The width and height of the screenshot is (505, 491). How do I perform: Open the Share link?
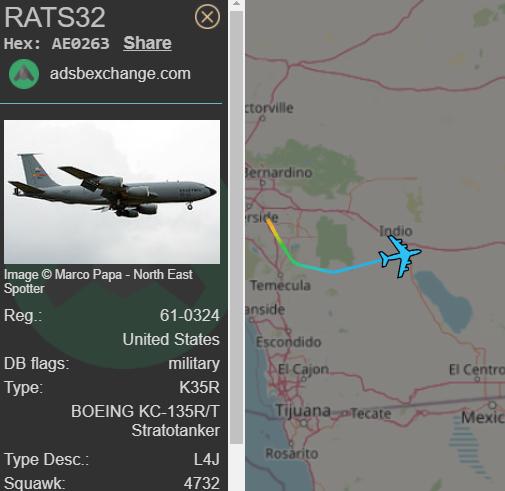click(x=147, y=43)
